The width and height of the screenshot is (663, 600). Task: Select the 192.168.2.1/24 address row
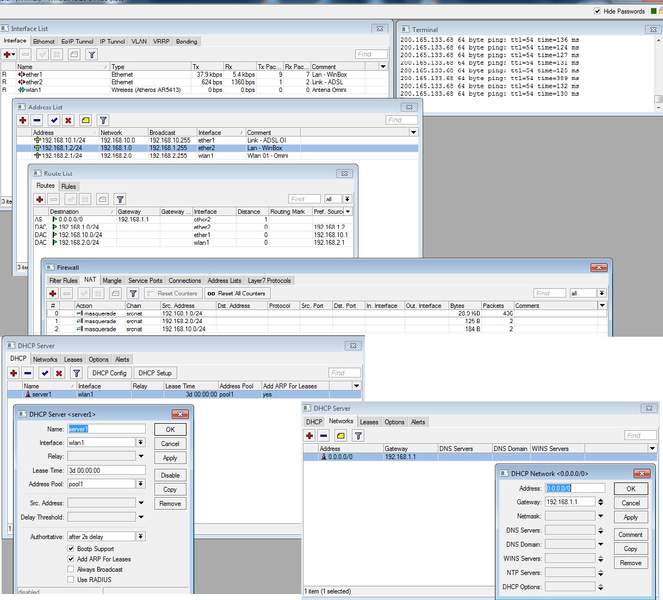click(217, 156)
